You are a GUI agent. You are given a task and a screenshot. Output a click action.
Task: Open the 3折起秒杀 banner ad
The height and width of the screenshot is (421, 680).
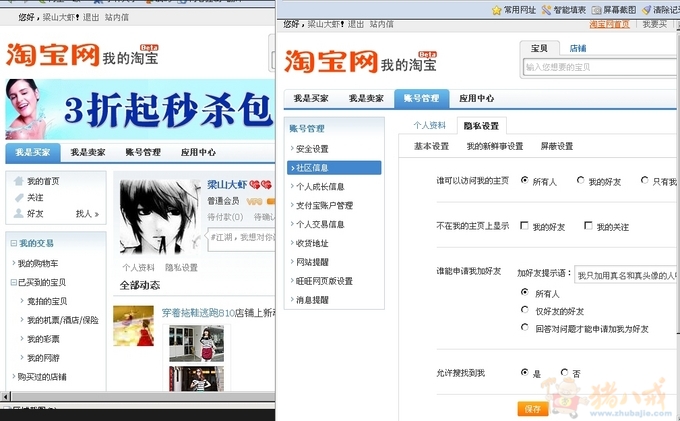tap(140, 109)
